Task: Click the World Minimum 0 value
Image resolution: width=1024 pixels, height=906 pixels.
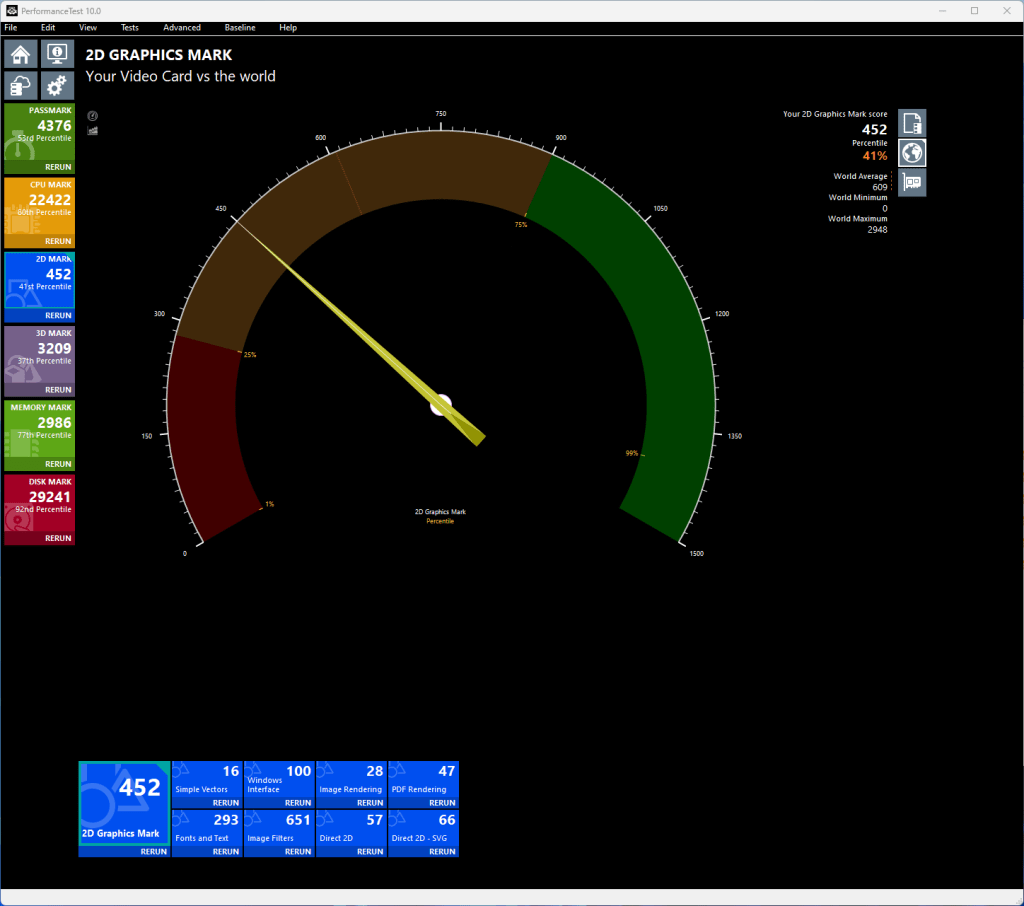Action: tap(885, 209)
